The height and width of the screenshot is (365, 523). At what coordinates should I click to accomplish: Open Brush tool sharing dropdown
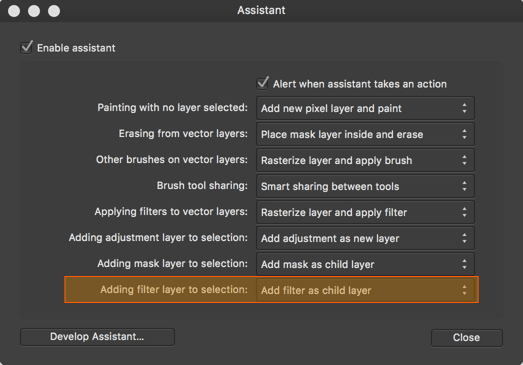365,186
